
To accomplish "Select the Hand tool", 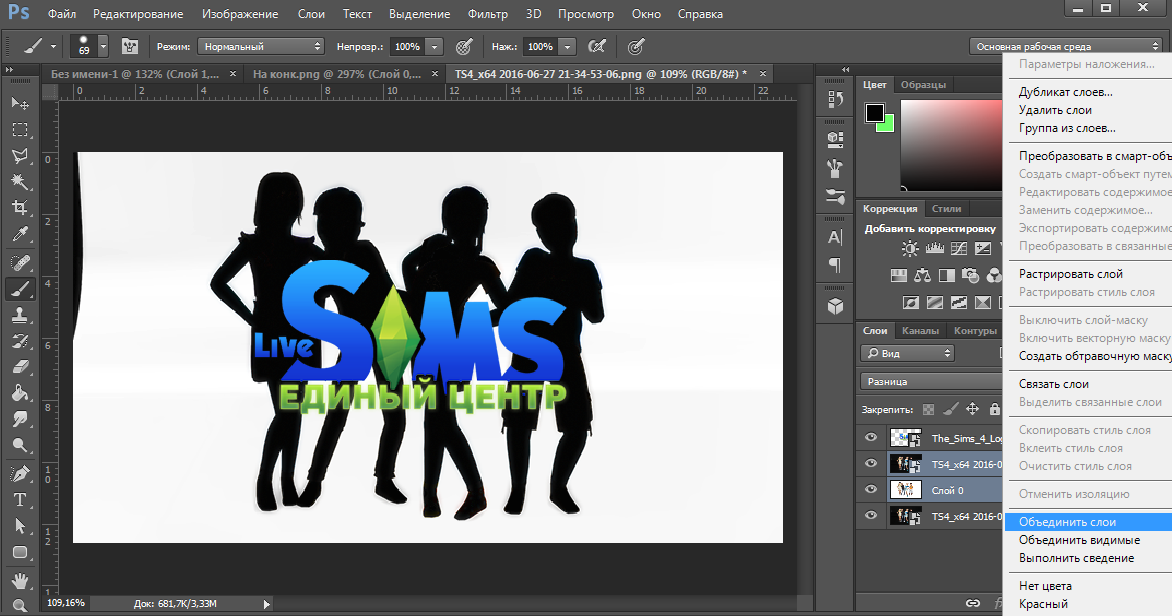I will point(20,581).
